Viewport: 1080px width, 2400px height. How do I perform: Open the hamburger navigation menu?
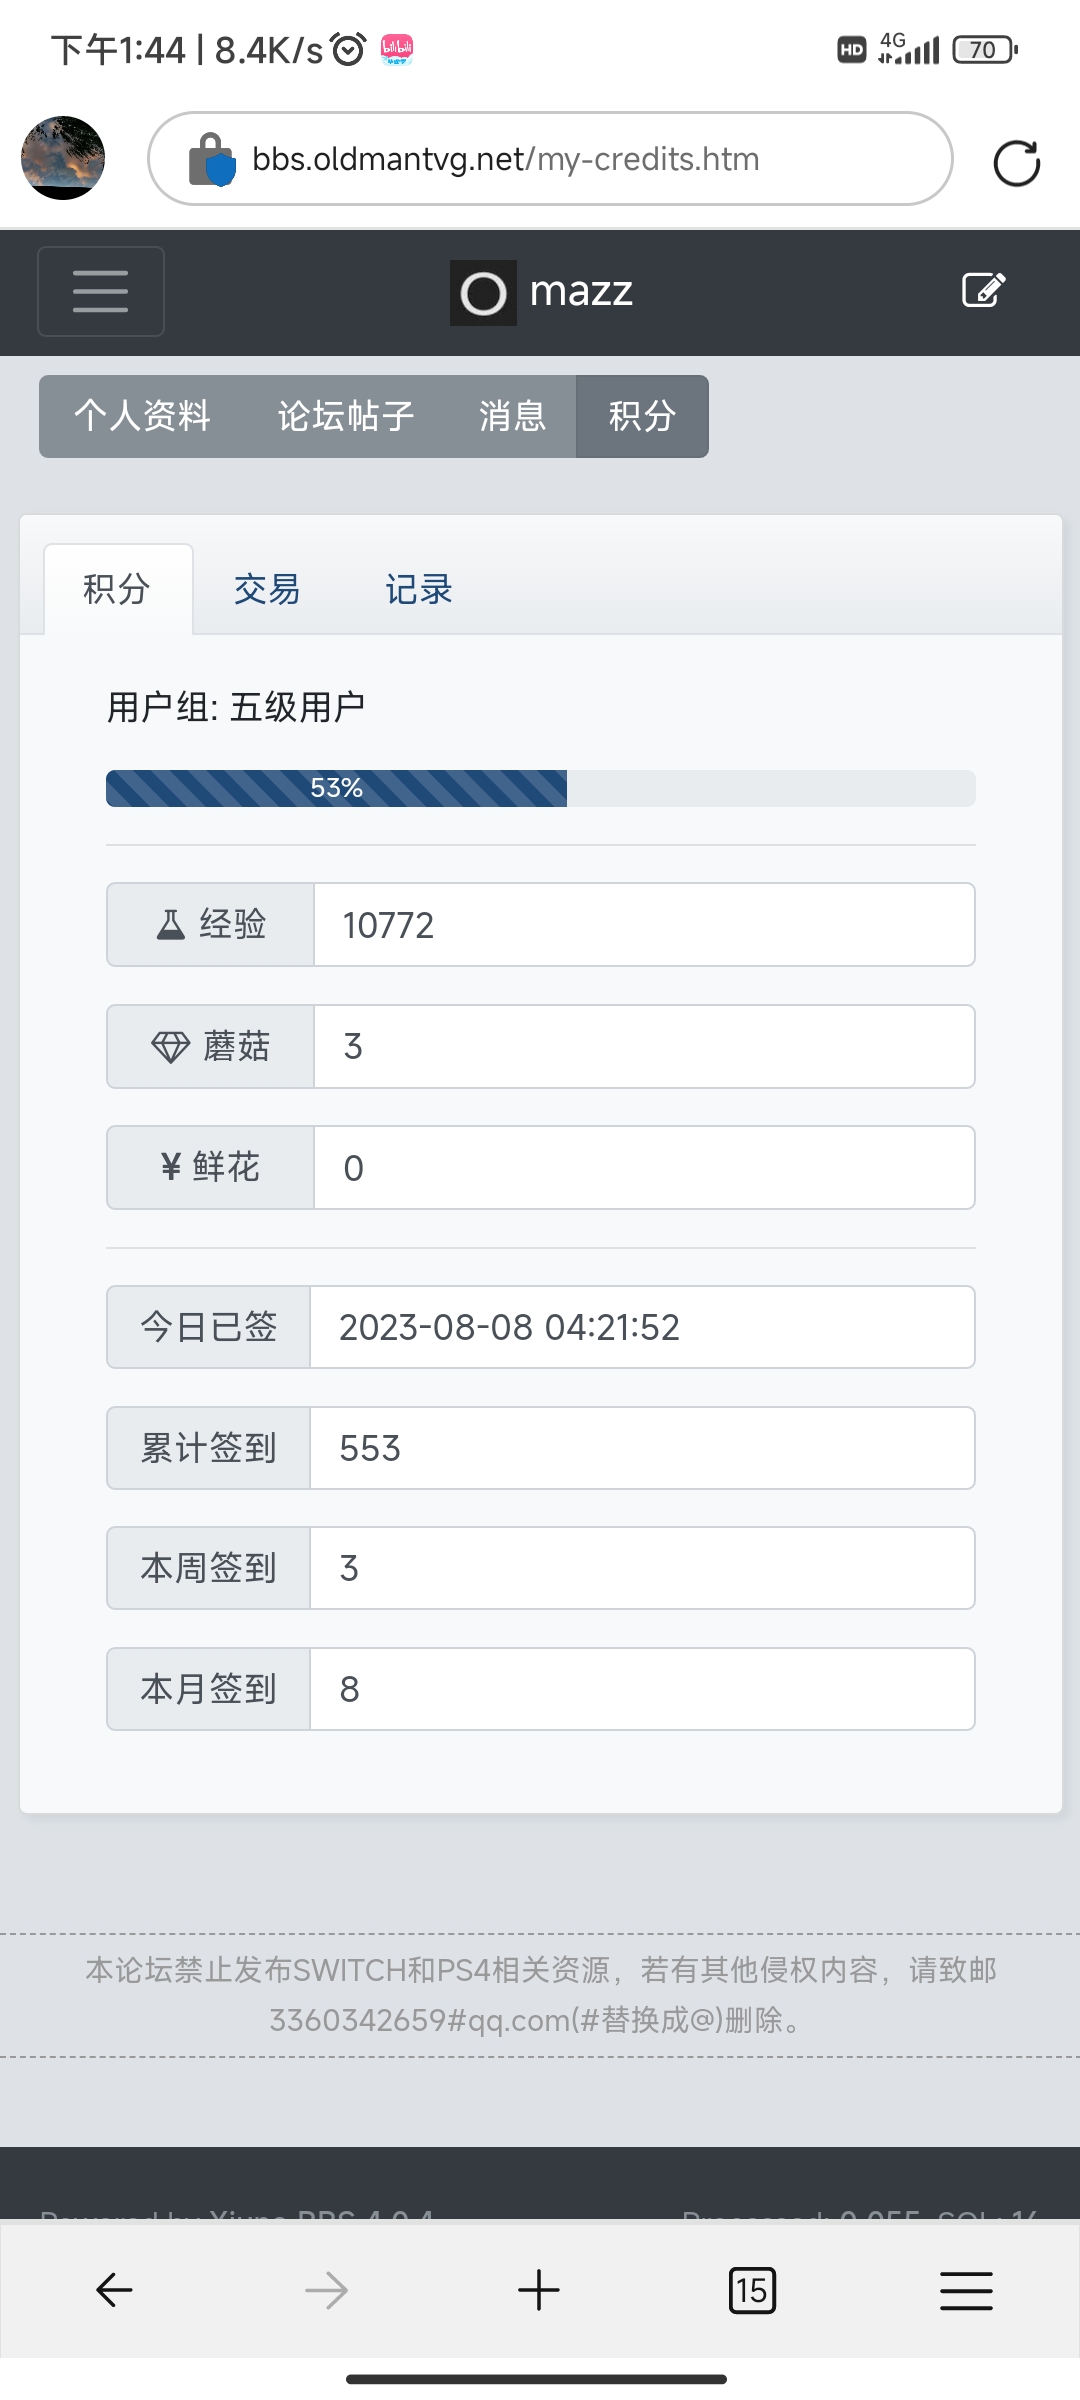100,291
